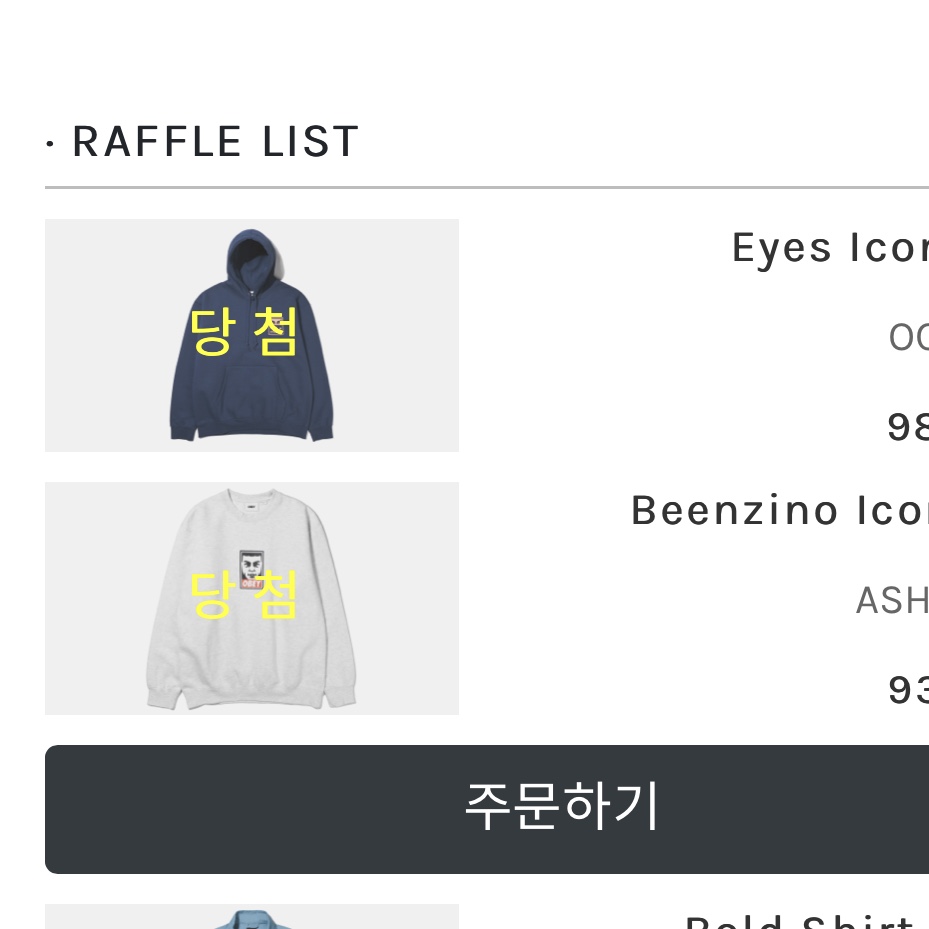Click the price starting with 98

907,427
